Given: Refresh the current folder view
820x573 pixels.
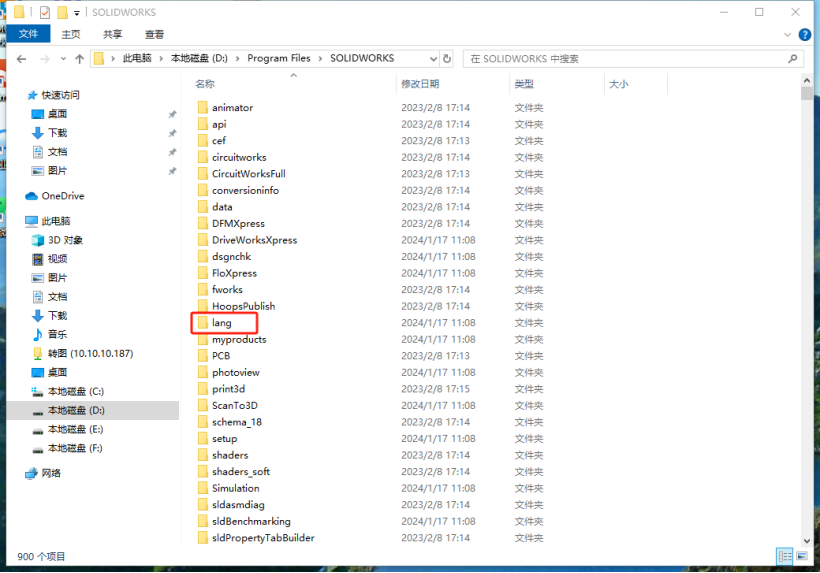Looking at the screenshot, I should [447, 59].
